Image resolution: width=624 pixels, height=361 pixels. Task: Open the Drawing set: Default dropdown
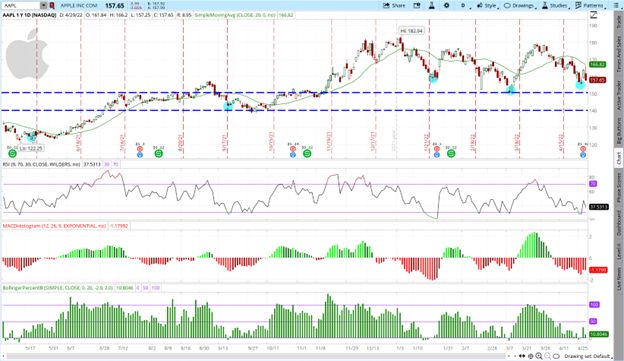coord(589,356)
